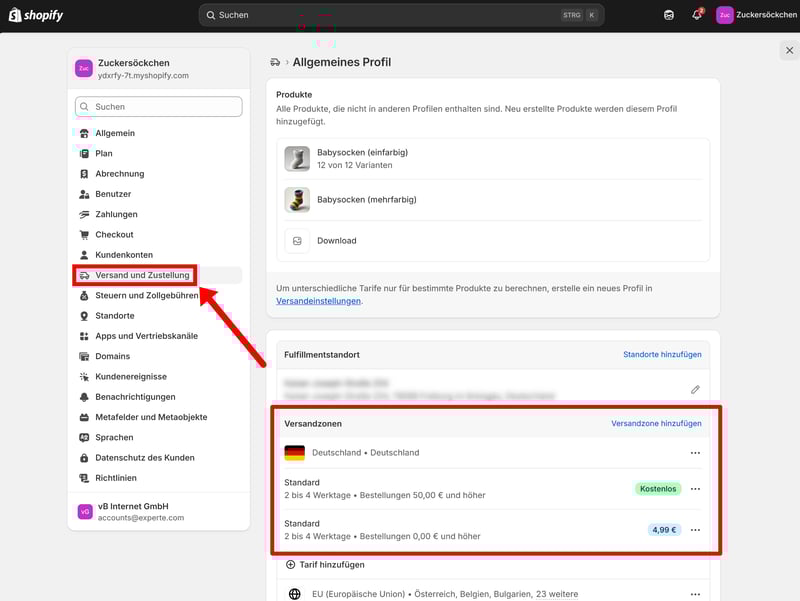Click the settings sidebar Suchen field
The height and width of the screenshot is (601, 800).
(x=158, y=107)
